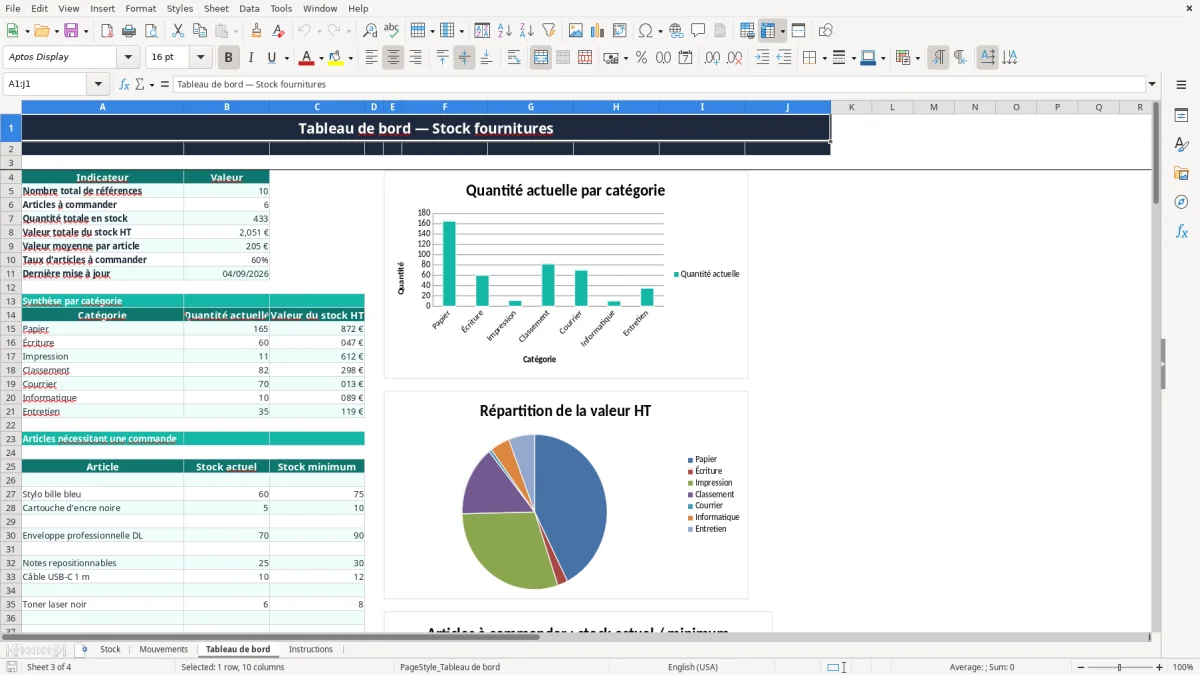Insert a comment bubble
Viewport: 1200px width, 675px height.
699,31
